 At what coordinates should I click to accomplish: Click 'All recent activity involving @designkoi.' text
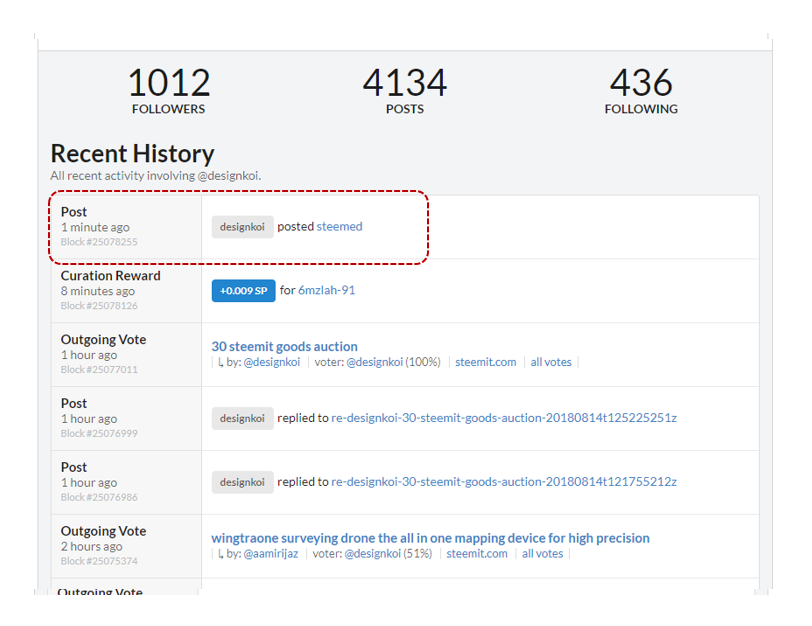pos(155,176)
